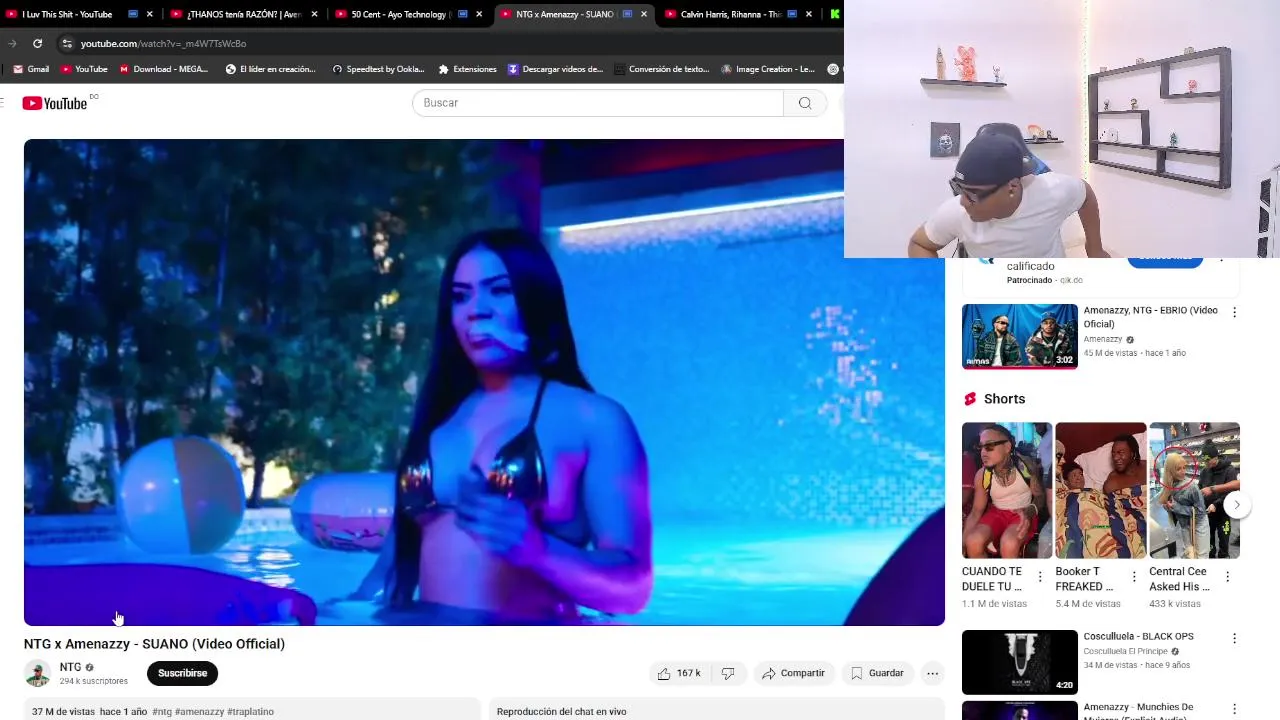Click the video player
This screenshot has width=1280, height=720.
tap(484, 382)
